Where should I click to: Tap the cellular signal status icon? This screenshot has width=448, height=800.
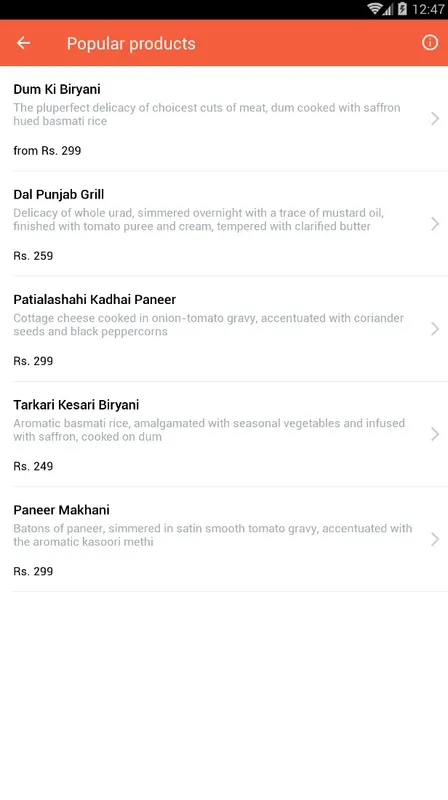pyautogui.click(x=388, y=9)
